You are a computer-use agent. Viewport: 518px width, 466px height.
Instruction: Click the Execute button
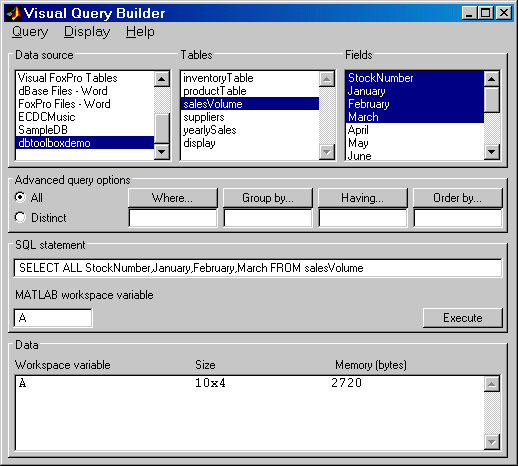pos(463,318)
